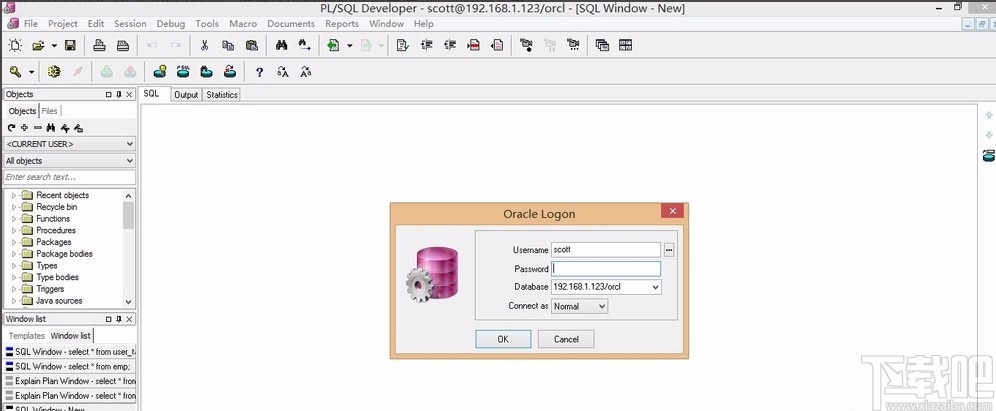Click the Explain plan icon
This screenshot has width=996, height=411.
(159, 72)
